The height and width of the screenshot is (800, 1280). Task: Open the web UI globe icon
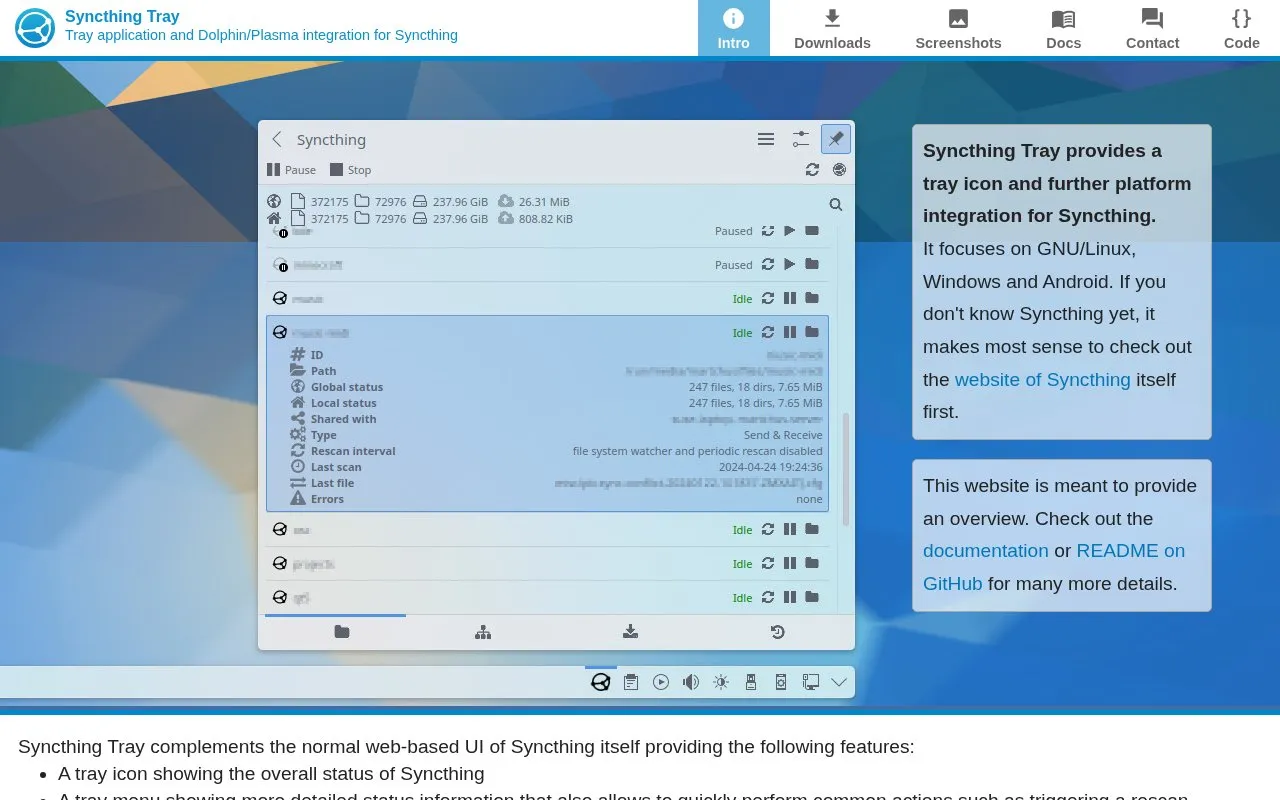coord(839,170)
